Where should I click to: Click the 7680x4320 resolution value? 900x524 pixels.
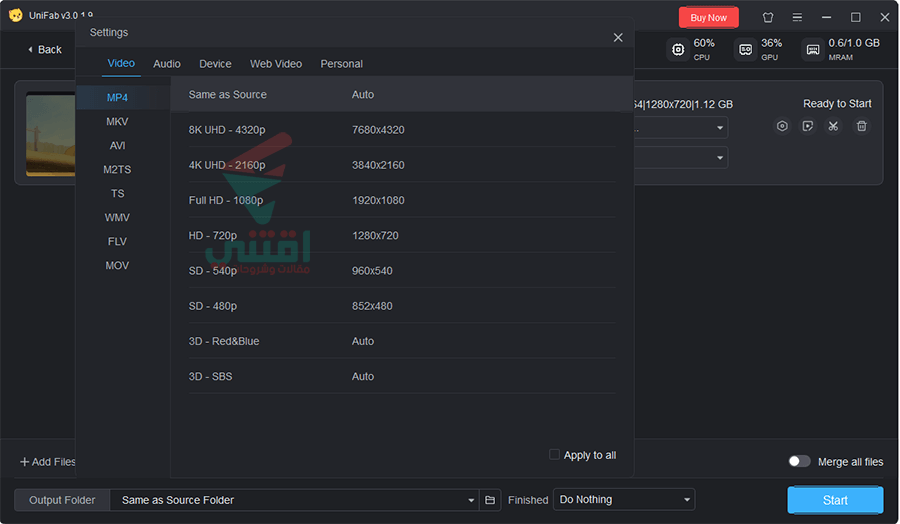(378, 130)
